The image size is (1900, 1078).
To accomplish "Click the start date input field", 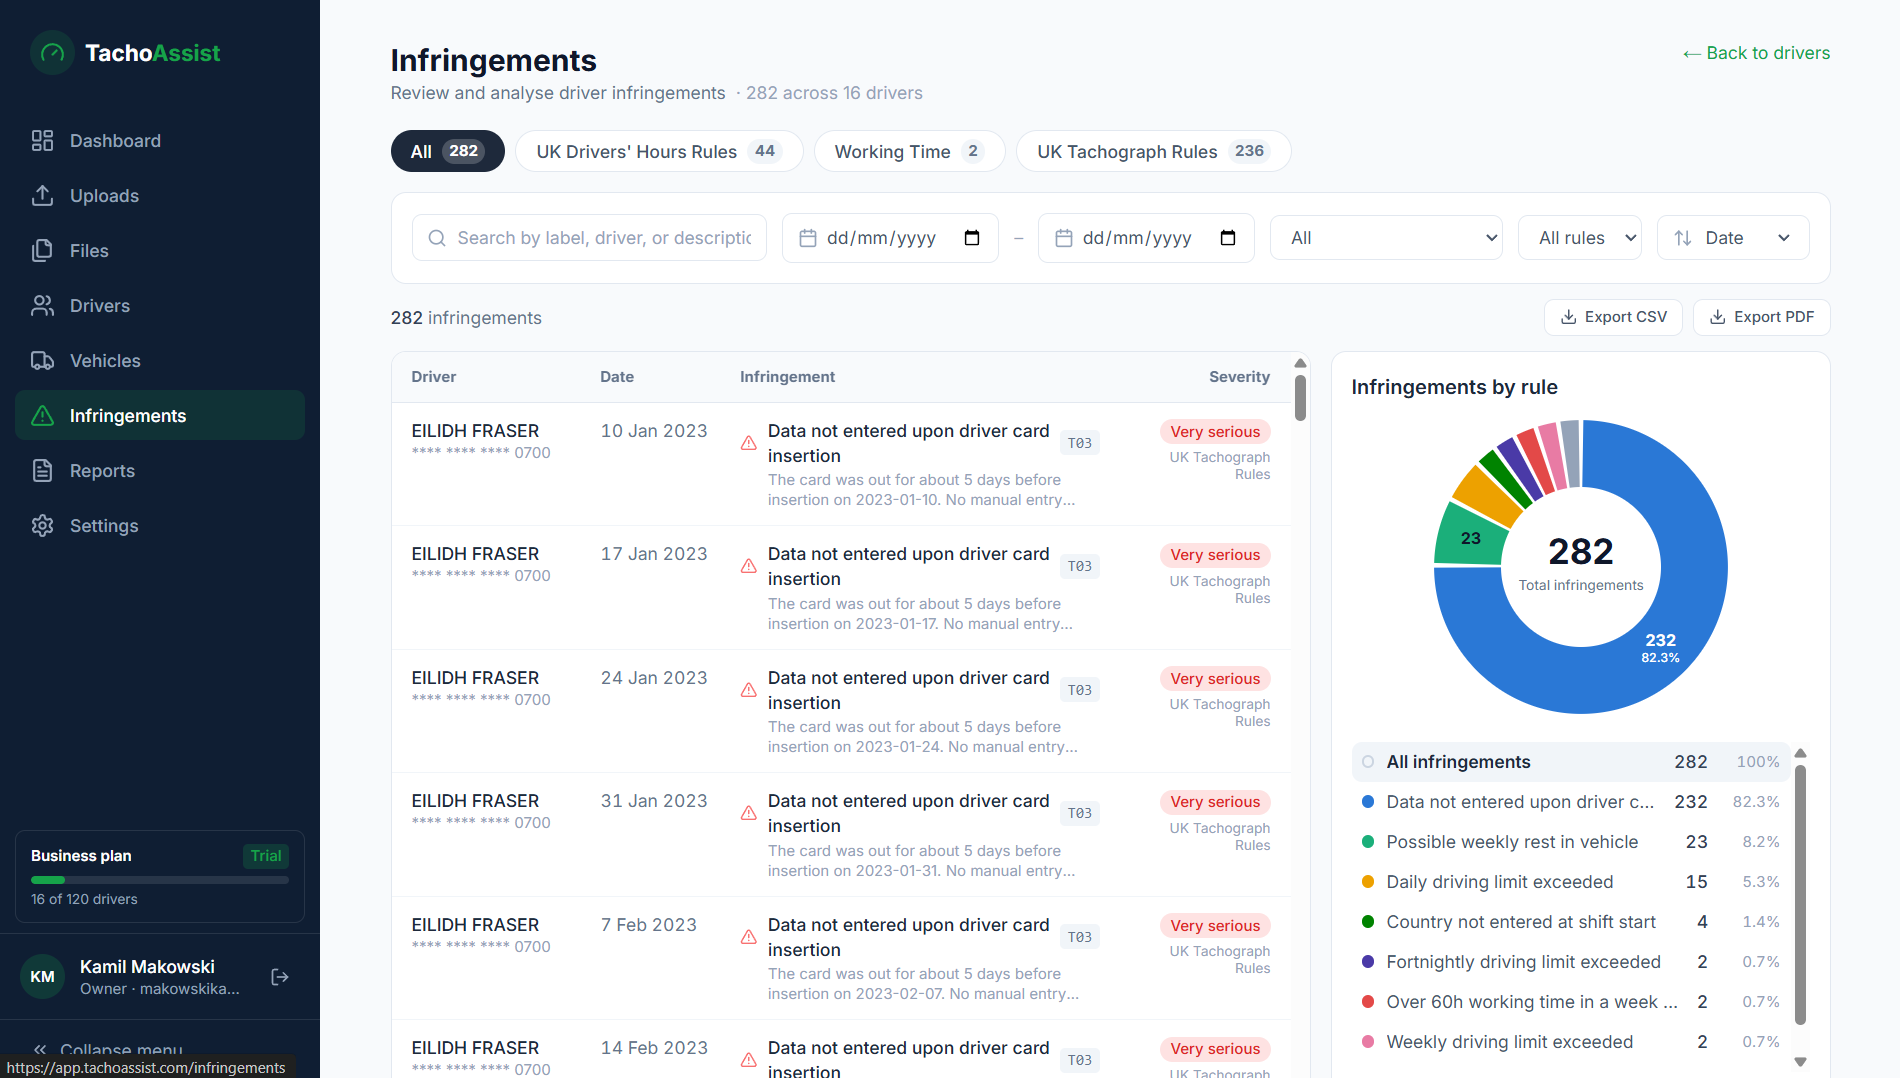I will click(x=890, y=238).
